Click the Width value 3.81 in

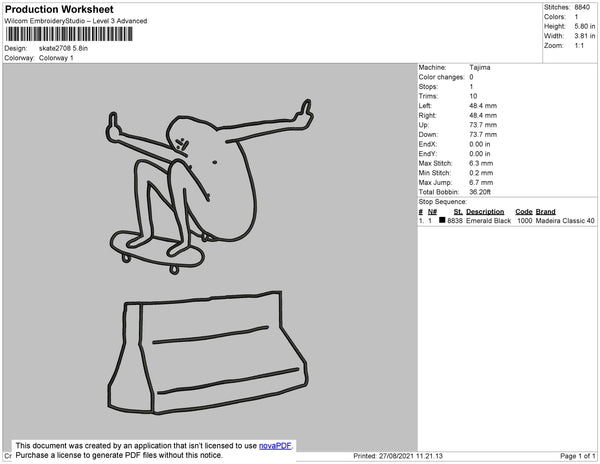(585, 36)
